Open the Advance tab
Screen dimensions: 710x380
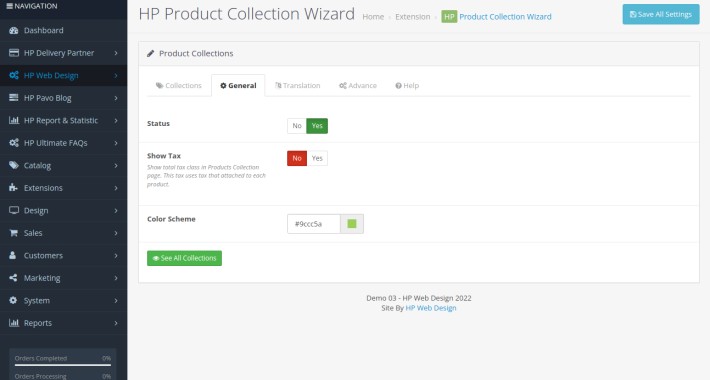coord(358,86)
